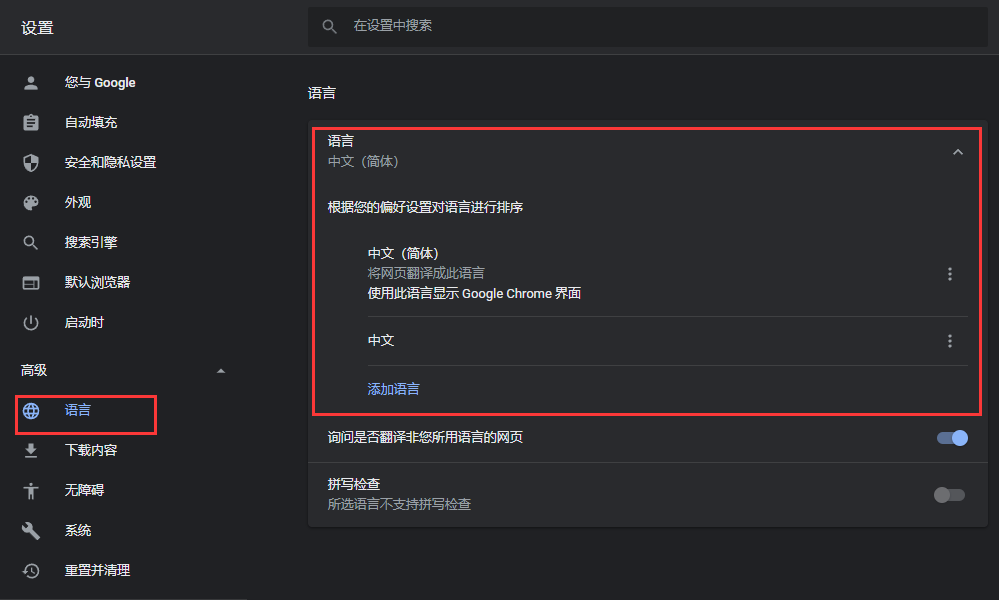
Task: Collapse the 语言 panel with the chevron
Action: (958, 152)
